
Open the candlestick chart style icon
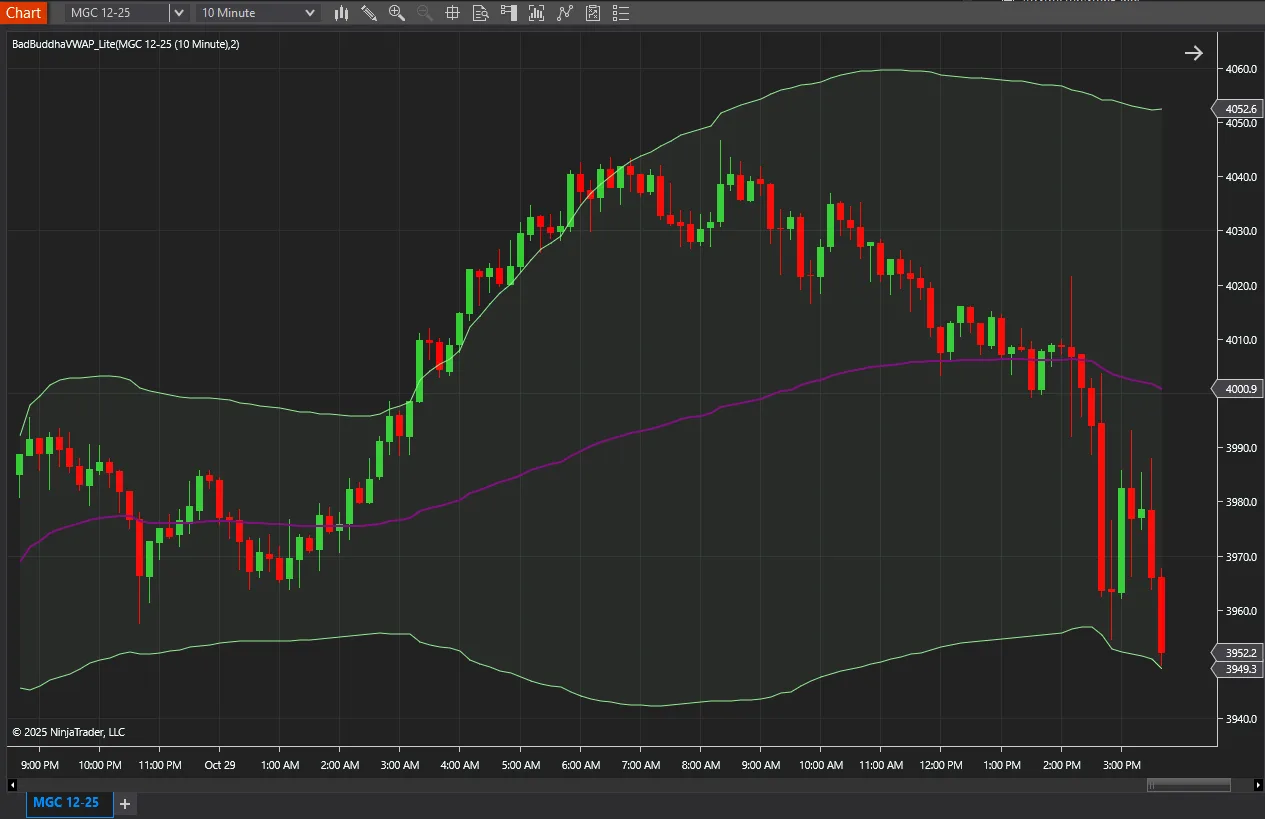[341, 13]
